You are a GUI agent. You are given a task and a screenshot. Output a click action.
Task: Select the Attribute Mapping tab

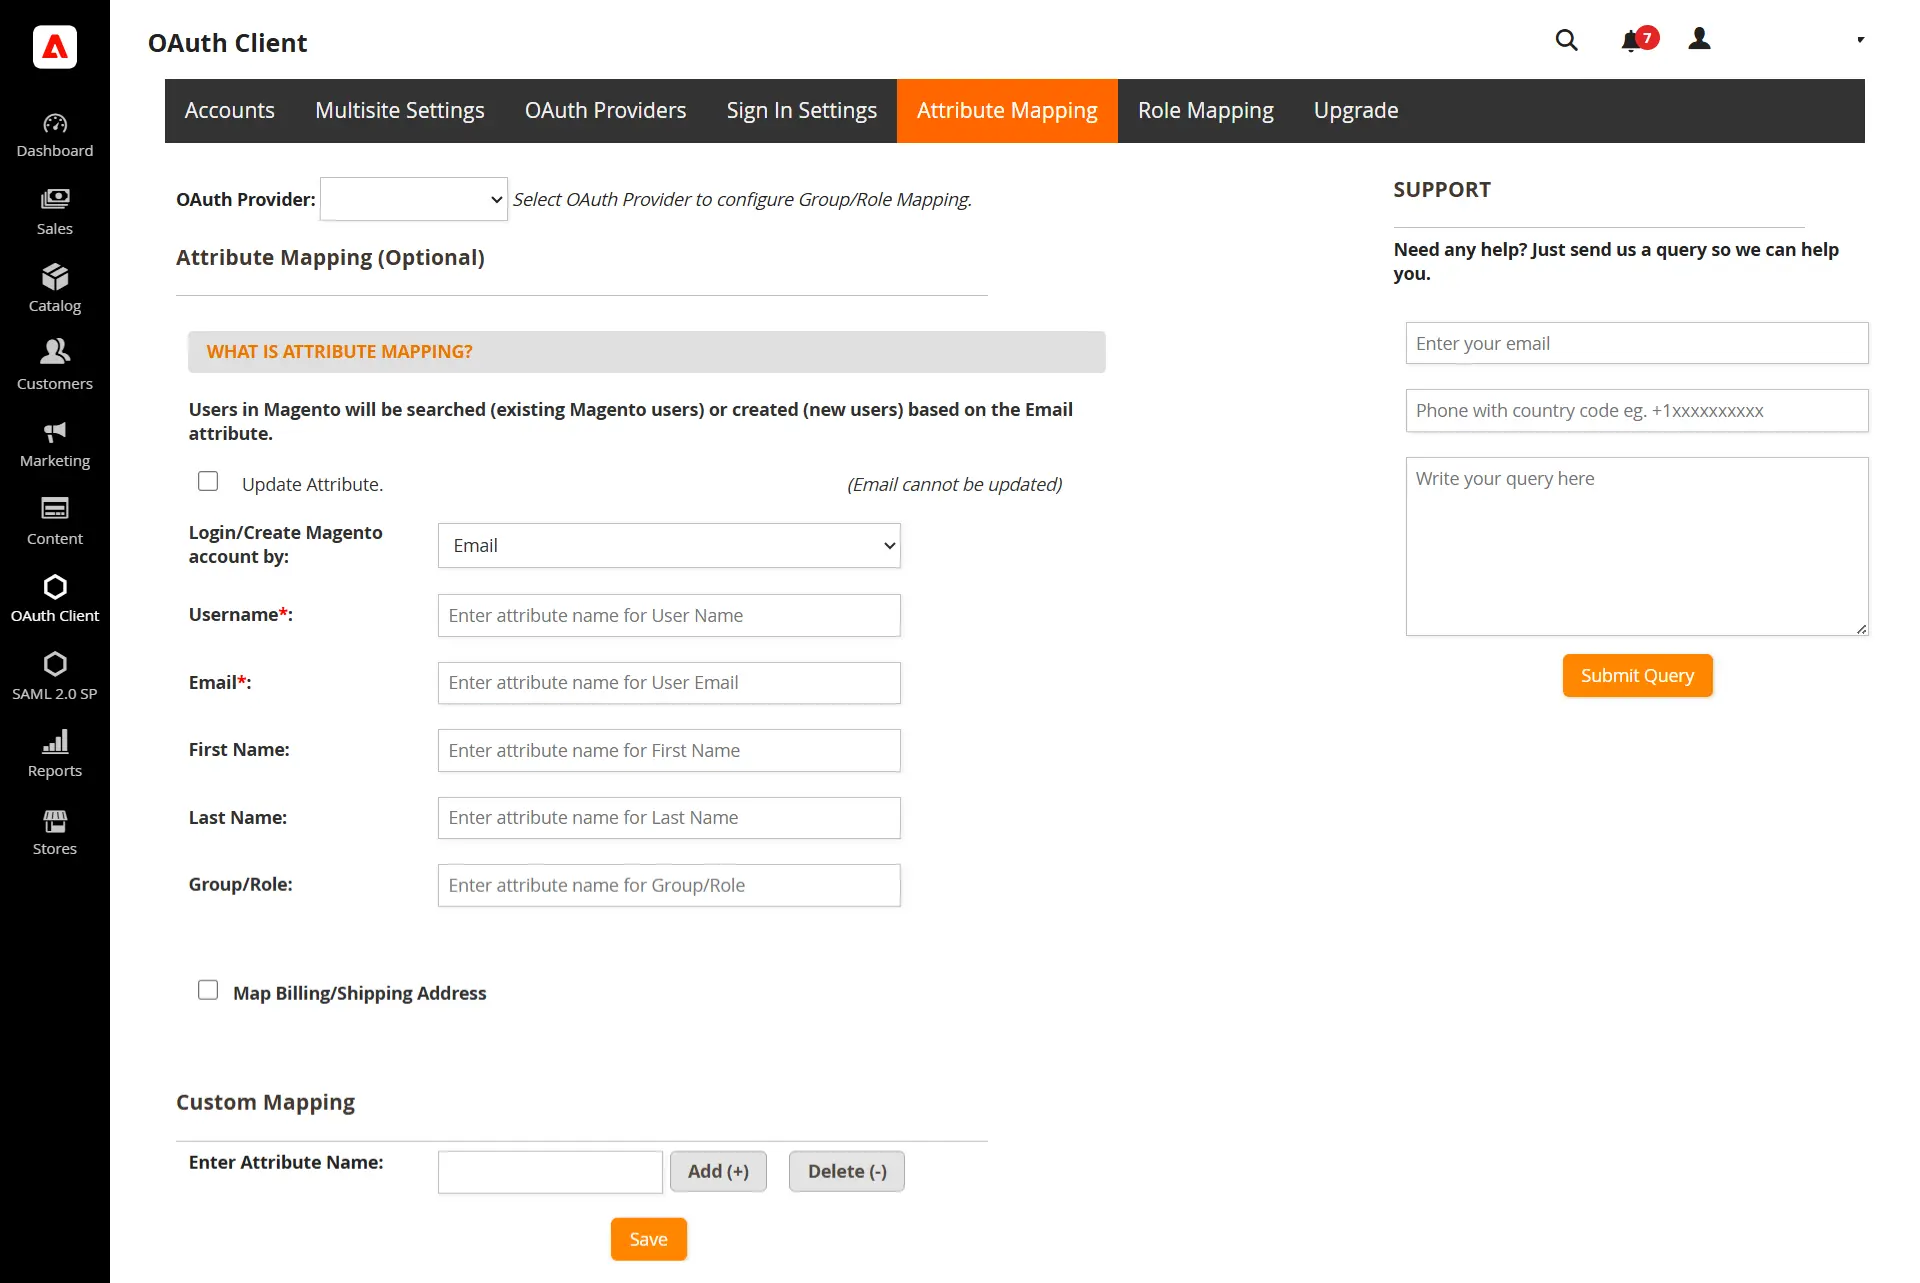click(1007, 111)
